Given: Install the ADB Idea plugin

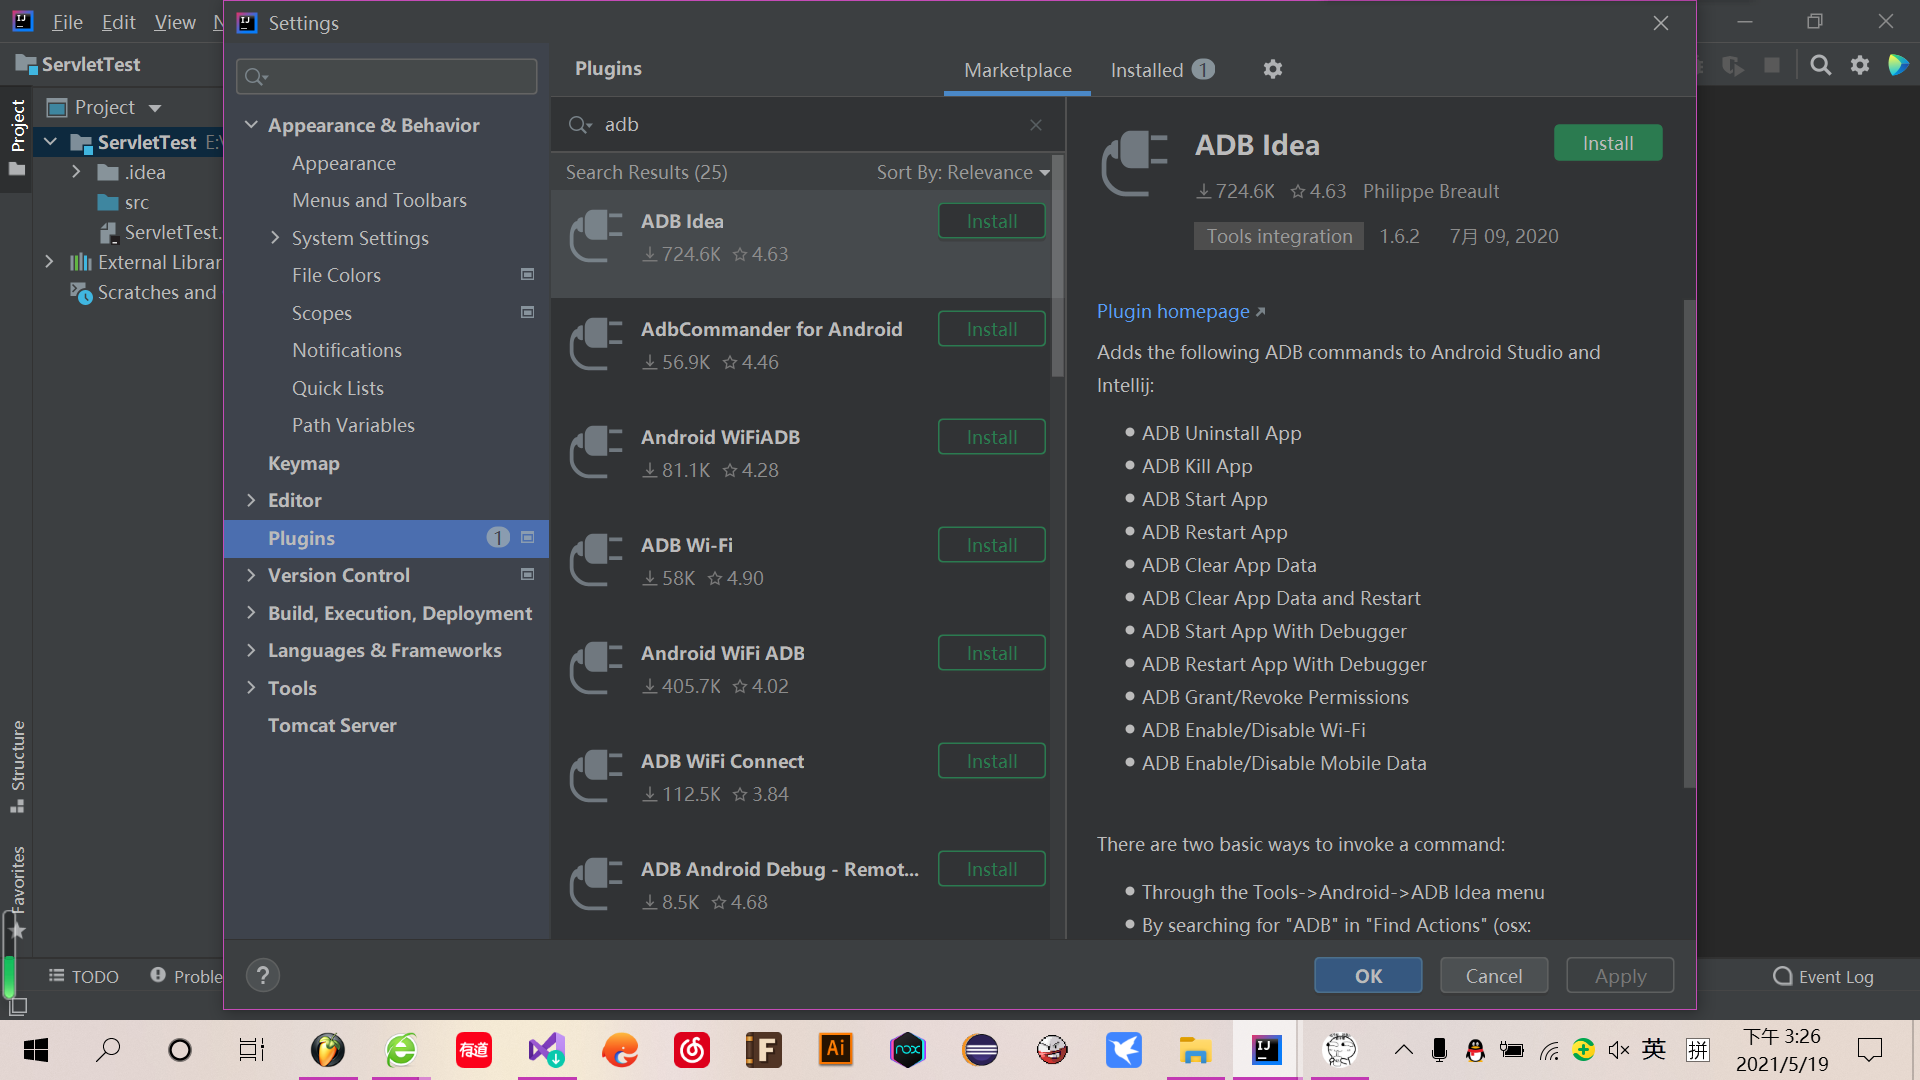Looking at the screenshot, I should (1607, 142).
